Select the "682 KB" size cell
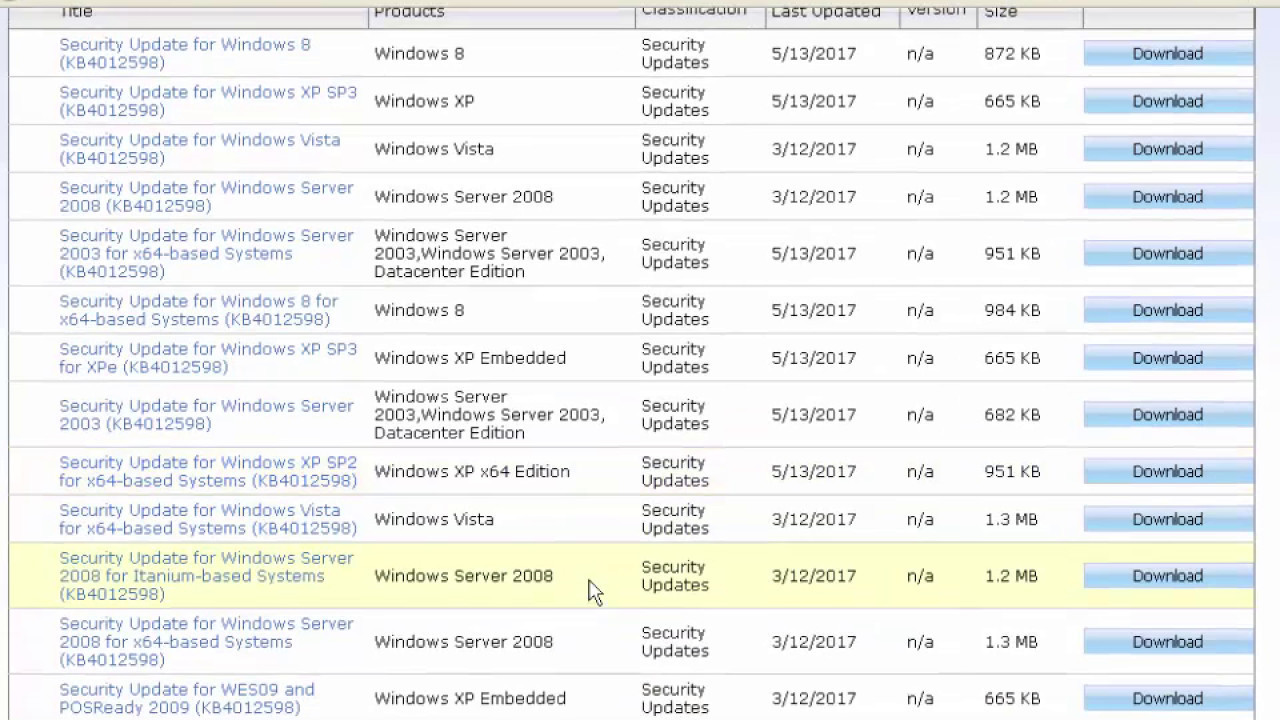1280x720 pixels. [x=1012, y=415]
